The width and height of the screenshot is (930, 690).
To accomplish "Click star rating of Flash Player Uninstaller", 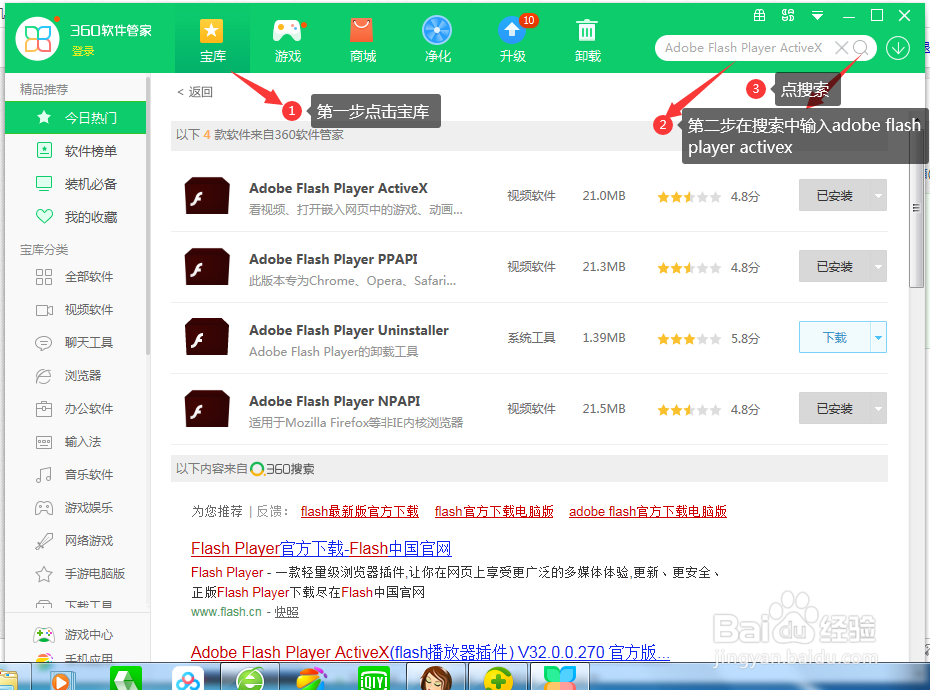I will (x=689, y=339).
